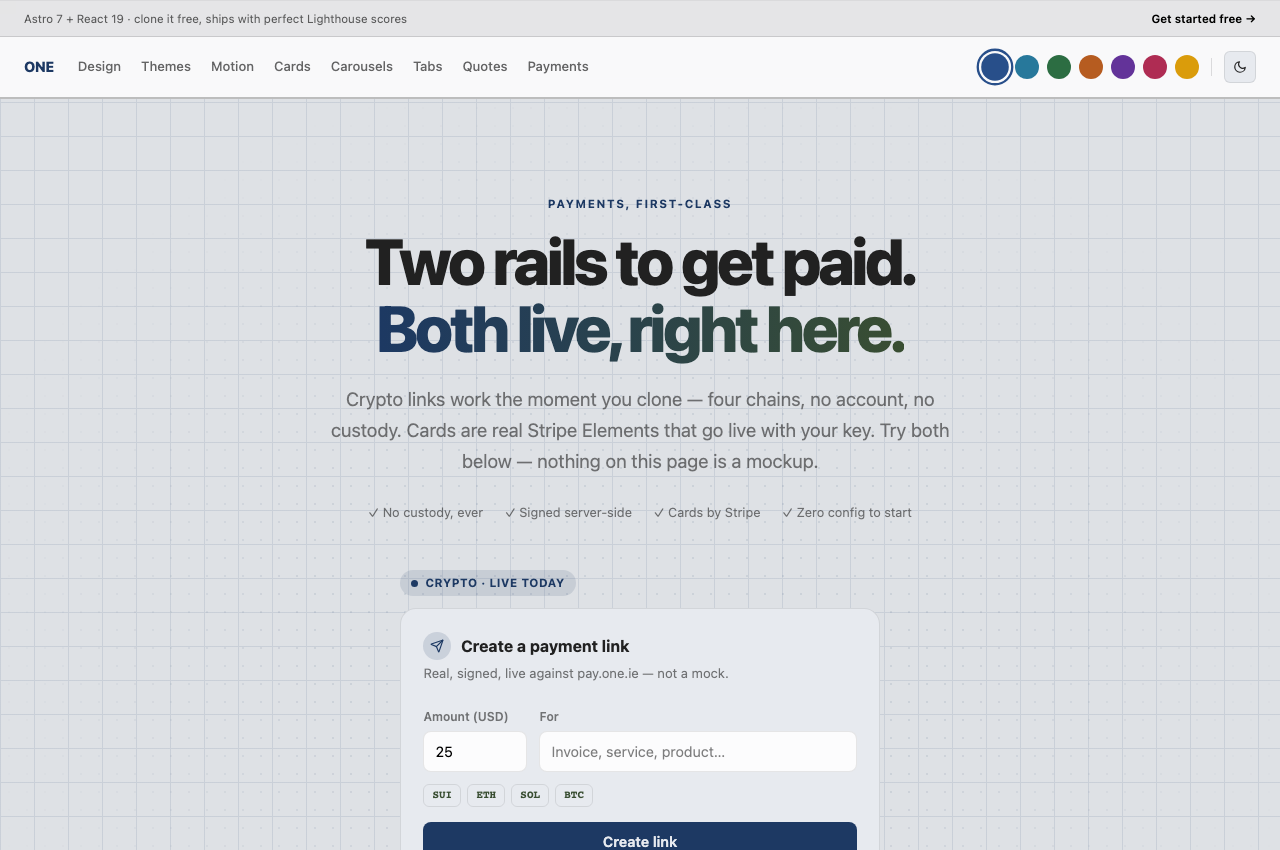Navigate to the Payments page
The height and width of the screenshot is (850, 1280).
(558, 67)
